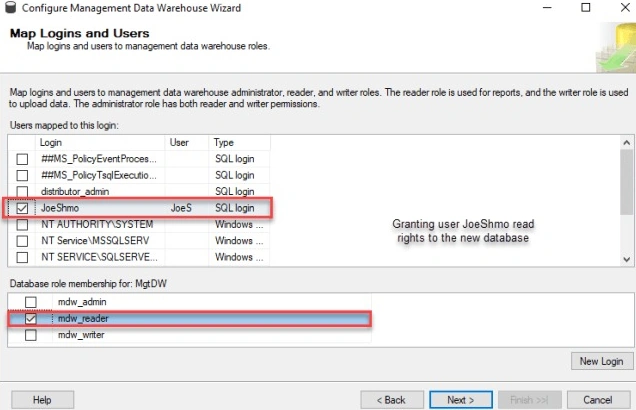Uncheck the mdw_reader role
Image resolution: width=636 pixels, height=410 pixels.
click(31, 319)
